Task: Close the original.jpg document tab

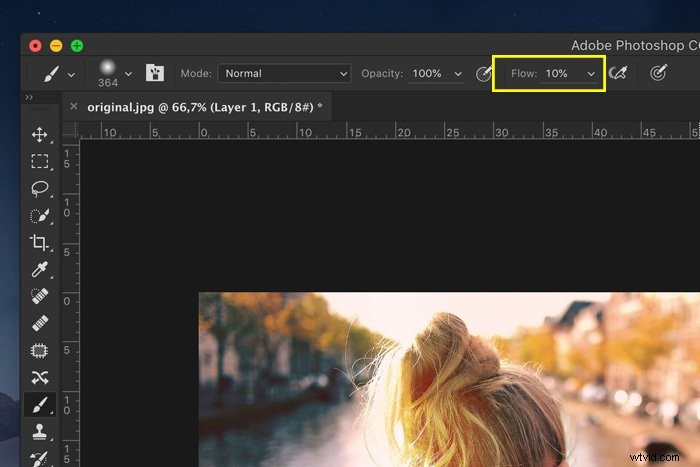Action: pos(74,106)
